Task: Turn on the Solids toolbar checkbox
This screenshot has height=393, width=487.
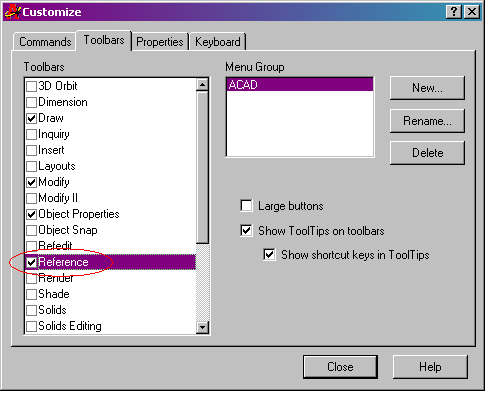Action: coord(31,310)
